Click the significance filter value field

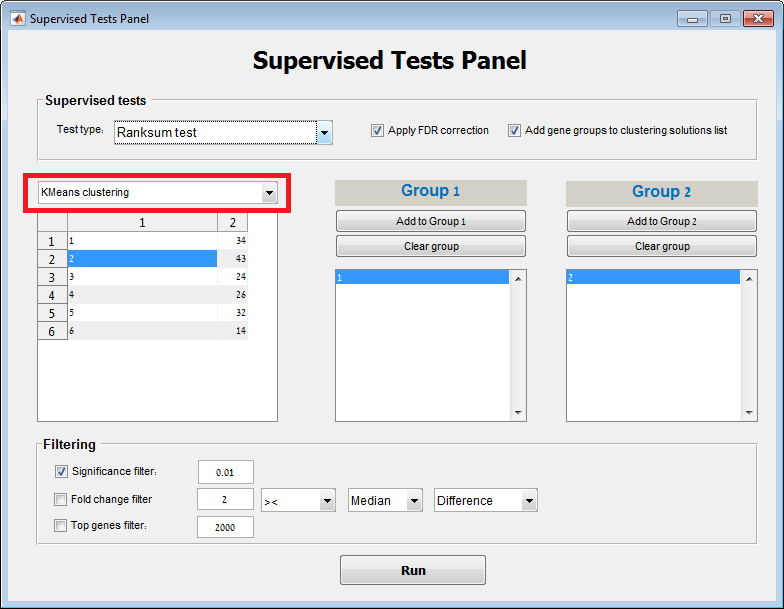point(225,472)
